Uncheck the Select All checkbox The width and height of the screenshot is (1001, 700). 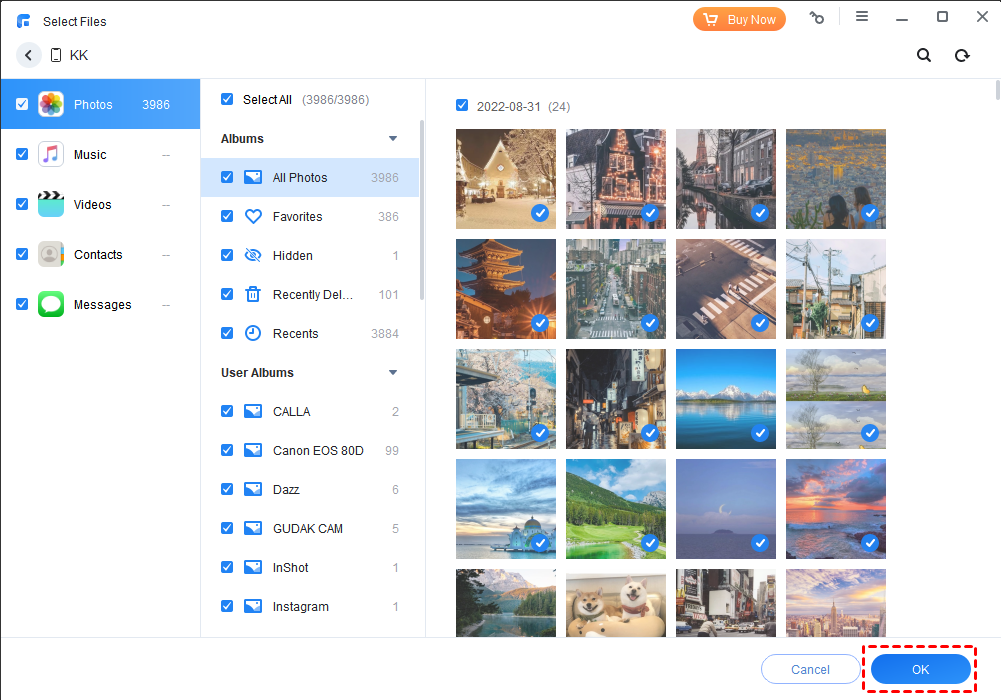pyautogui.click(x=227, y=99)
